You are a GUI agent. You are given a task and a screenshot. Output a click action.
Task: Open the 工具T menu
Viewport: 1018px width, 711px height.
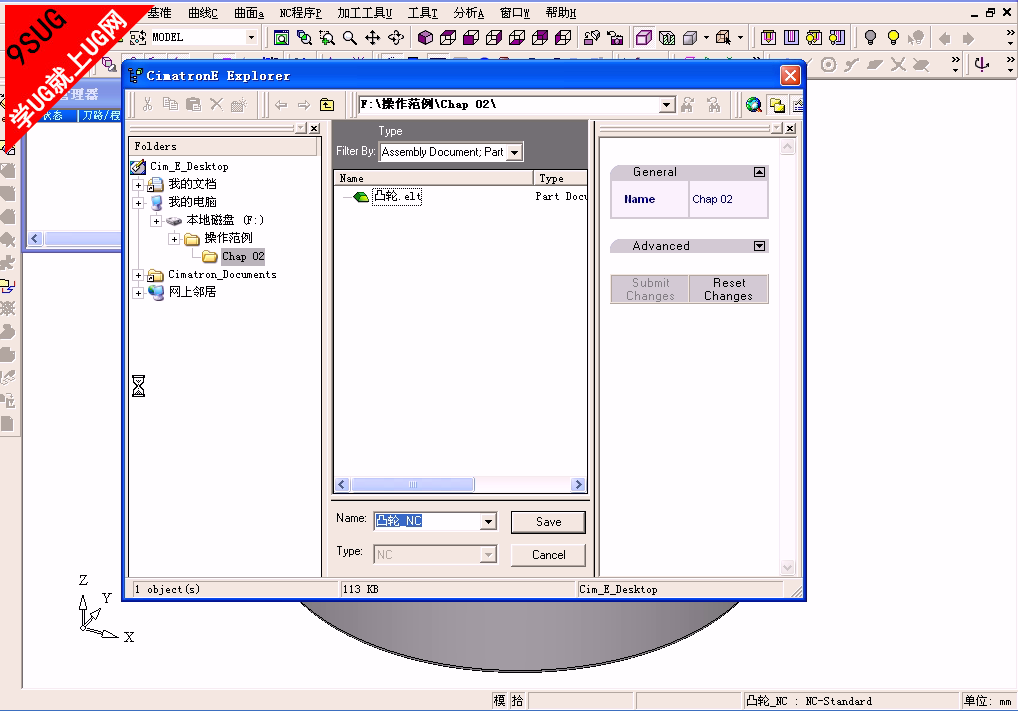pos(423,13)
